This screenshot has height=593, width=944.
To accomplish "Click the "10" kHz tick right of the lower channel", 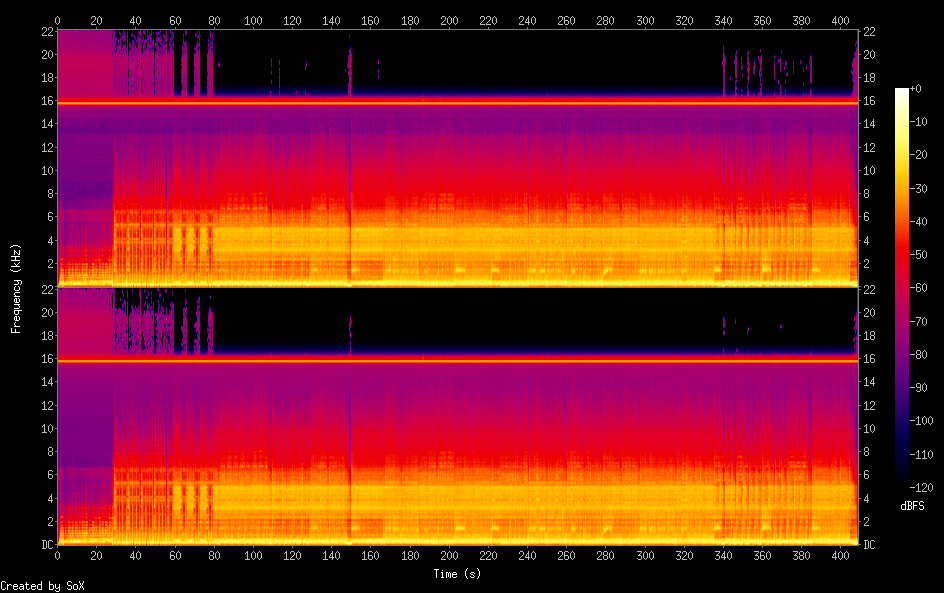I will point(869,429).
